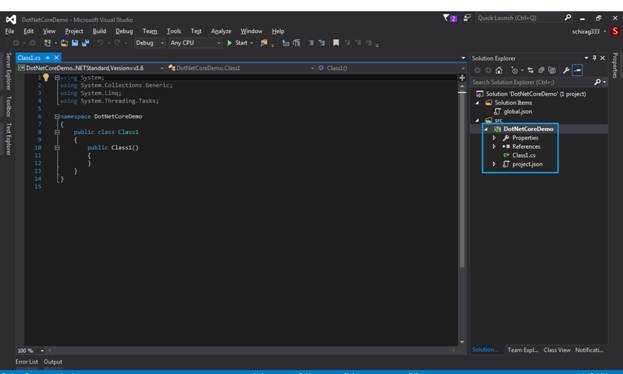Click the Solution Explorer back arrow
Image resolution: width=623 pixels, height=374 pixels.
coord(478,70)
